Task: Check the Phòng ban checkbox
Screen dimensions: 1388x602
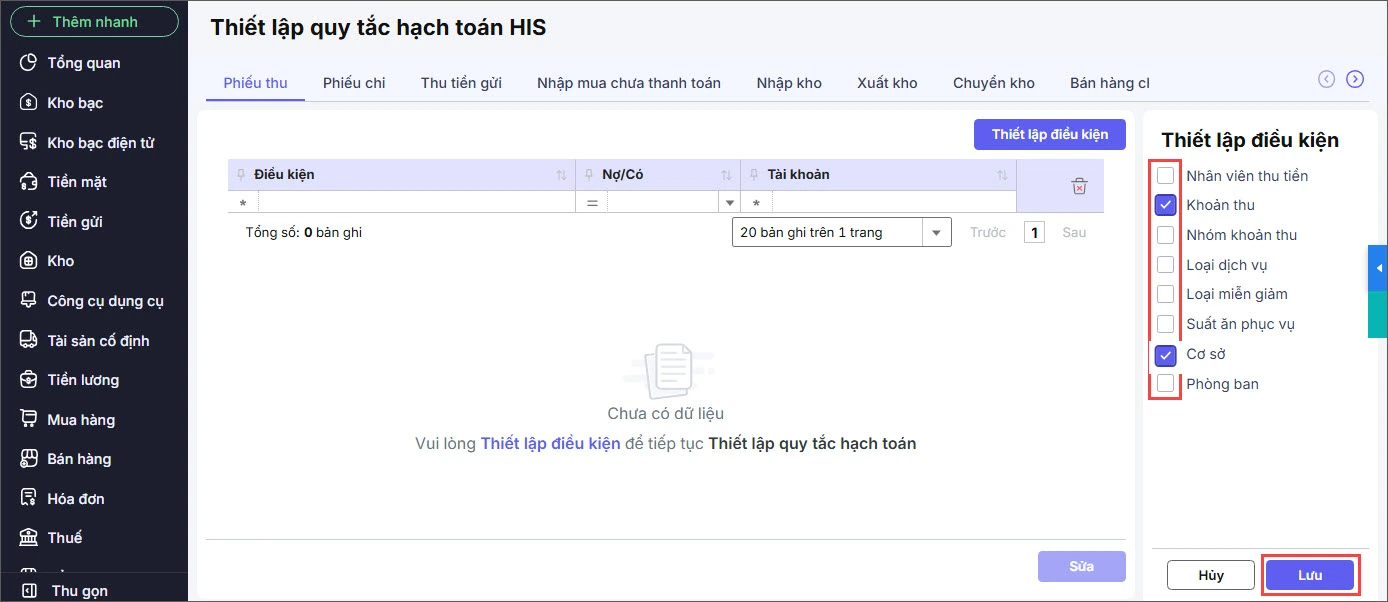Action: [x=1166, y=384]
